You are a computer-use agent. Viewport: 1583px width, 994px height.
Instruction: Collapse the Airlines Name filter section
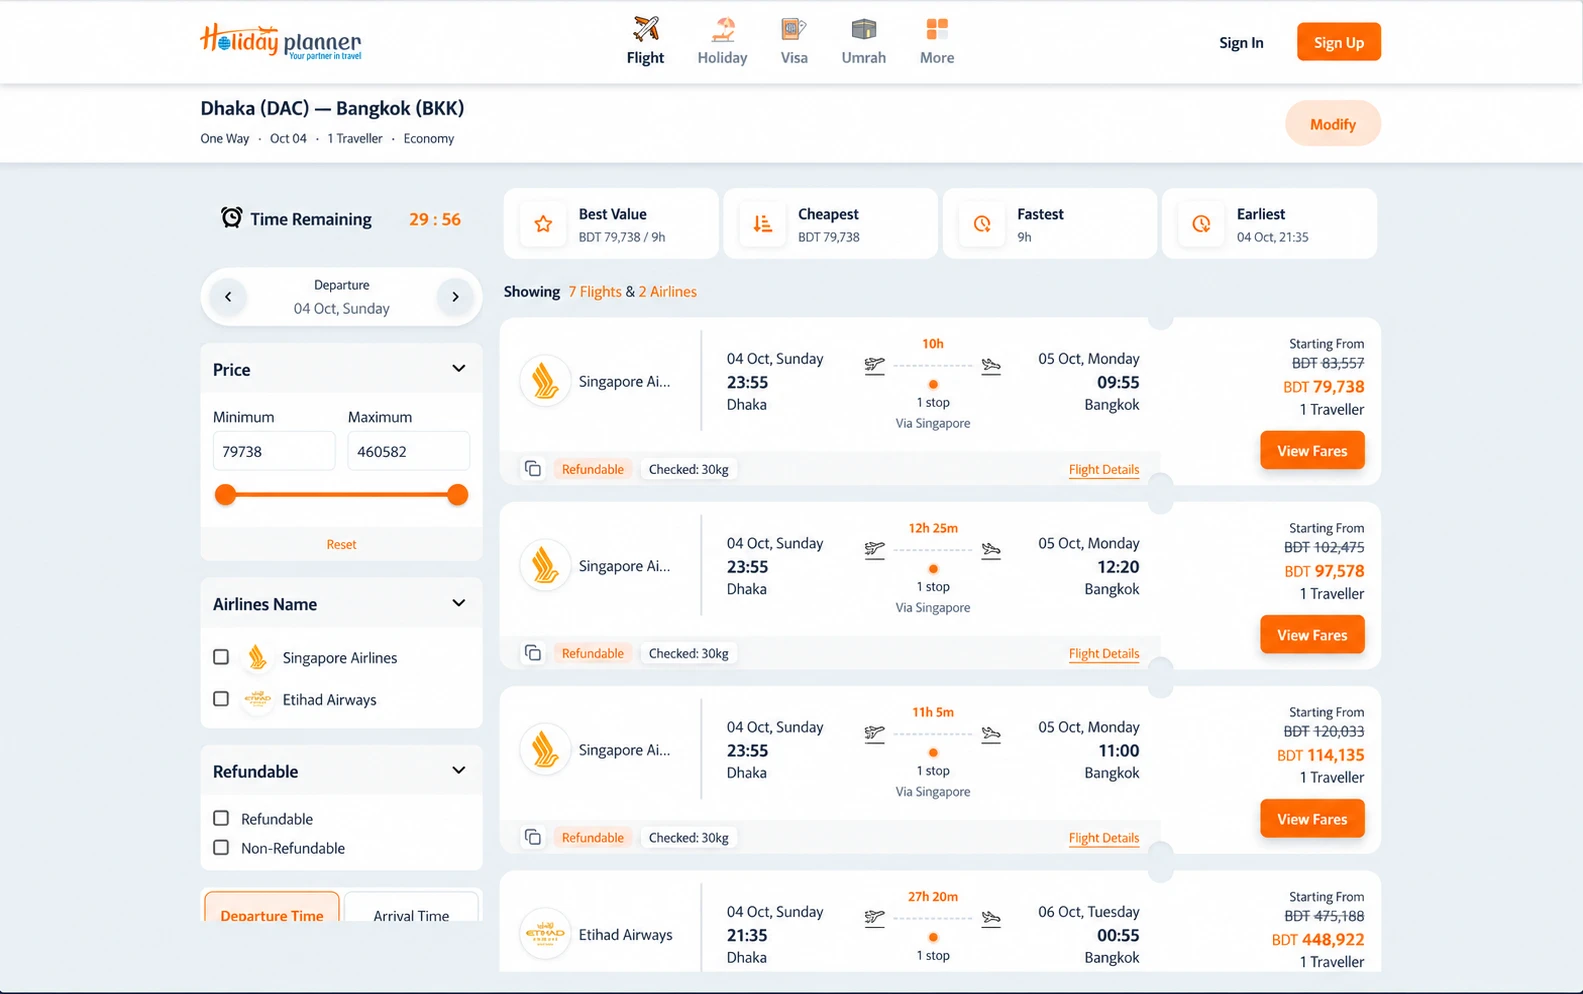[x=459, y=603]
